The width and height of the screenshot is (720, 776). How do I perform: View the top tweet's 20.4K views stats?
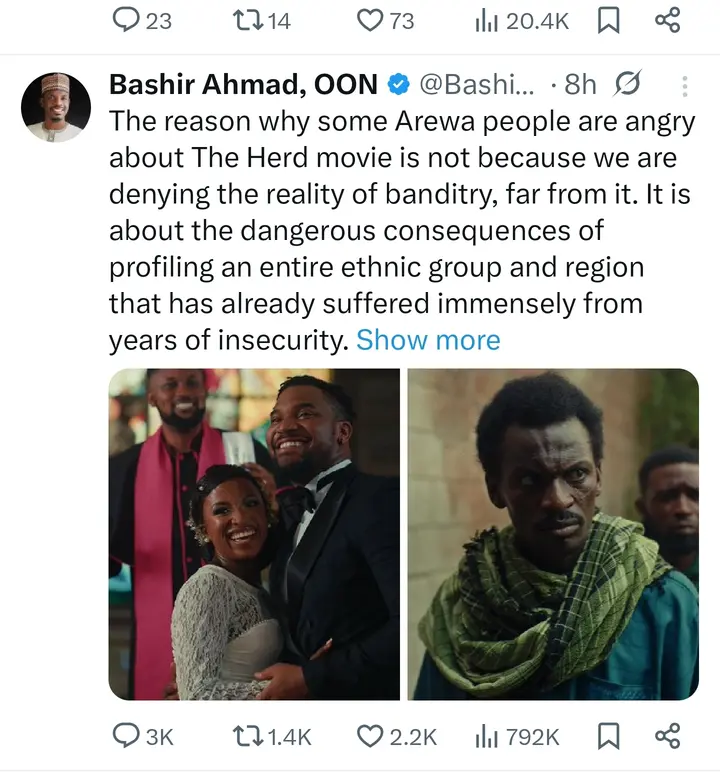pos(487,20)
